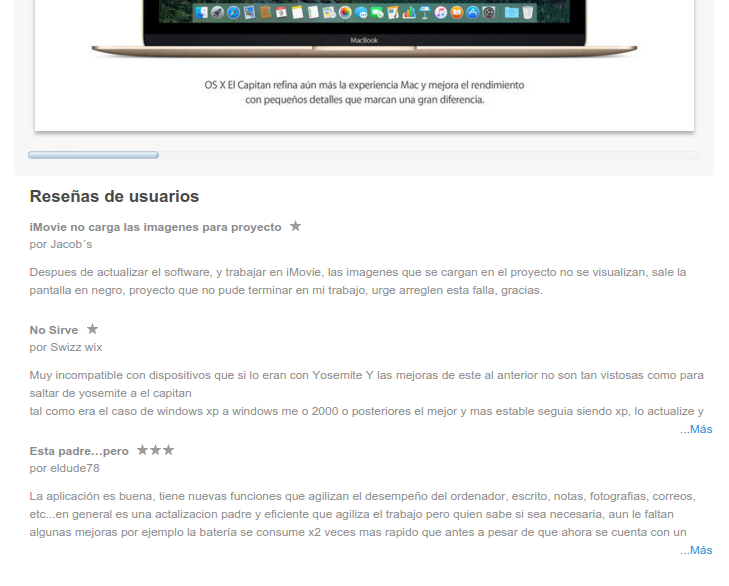Select the author line por eldude78

(65, 468)
